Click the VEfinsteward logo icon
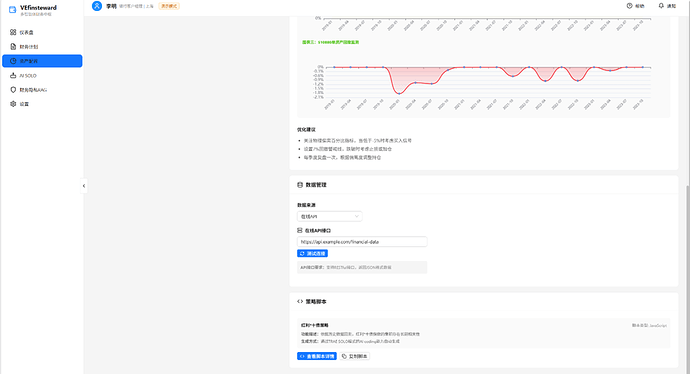 [12, 10]
